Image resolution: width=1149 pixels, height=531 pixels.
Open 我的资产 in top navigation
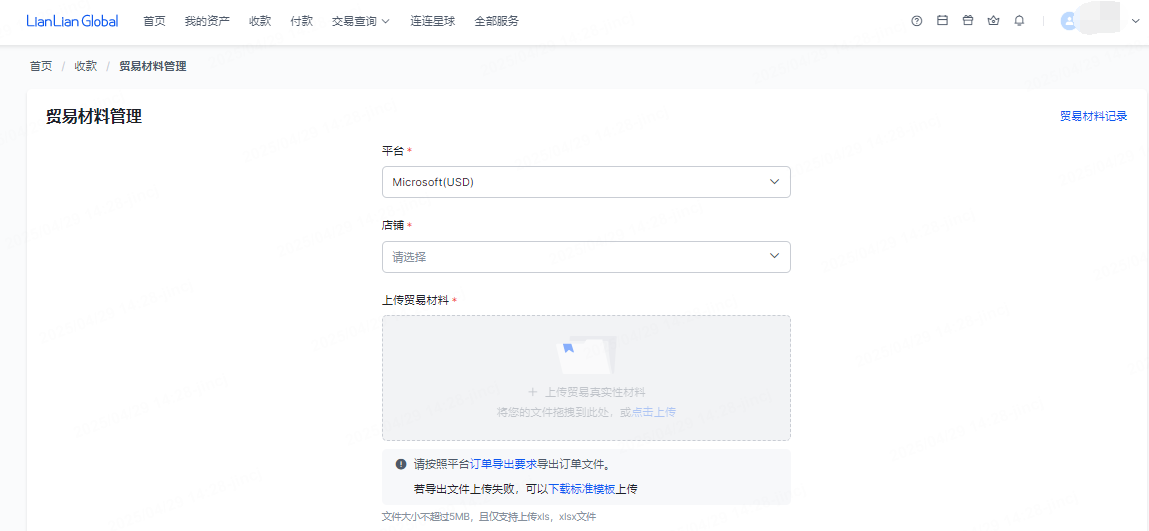point(207,21)
